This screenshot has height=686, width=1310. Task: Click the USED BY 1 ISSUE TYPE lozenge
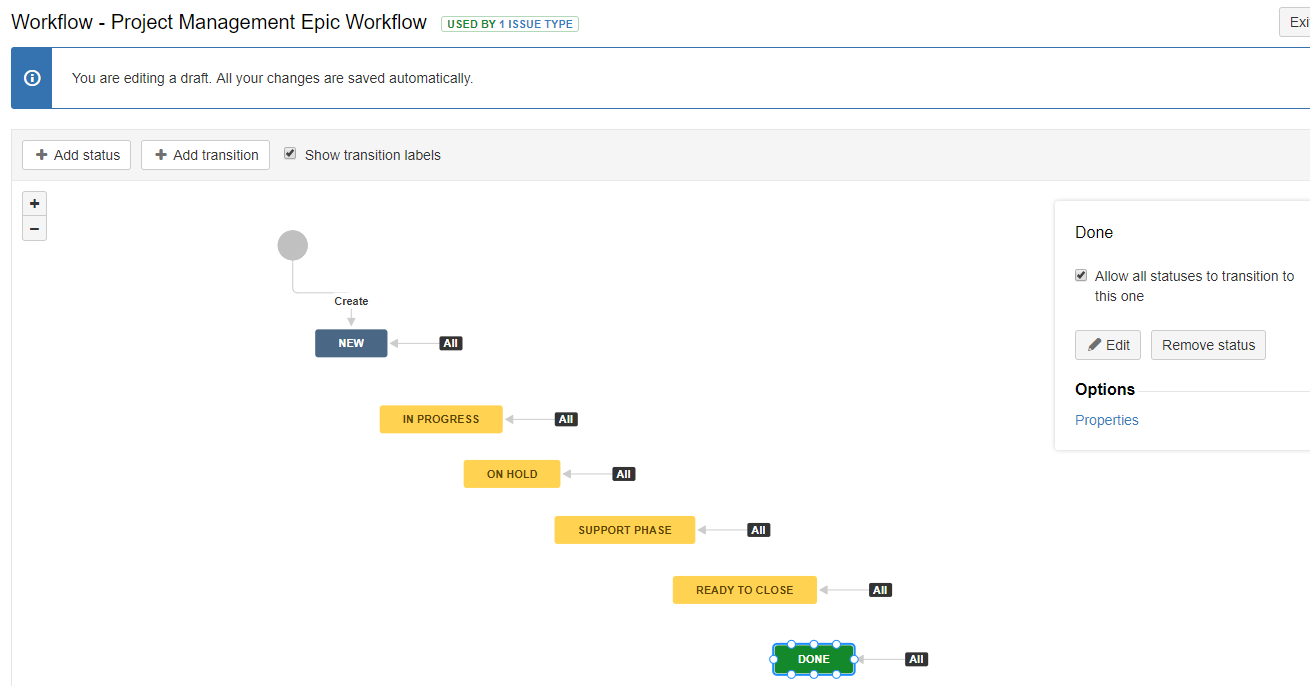tap(509, 23)
